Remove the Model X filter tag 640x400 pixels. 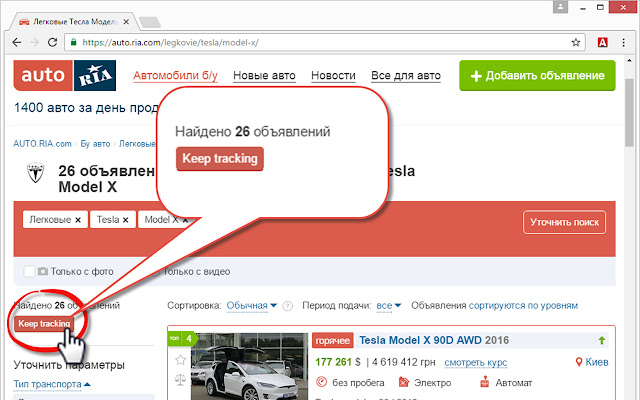click(184, 220)
